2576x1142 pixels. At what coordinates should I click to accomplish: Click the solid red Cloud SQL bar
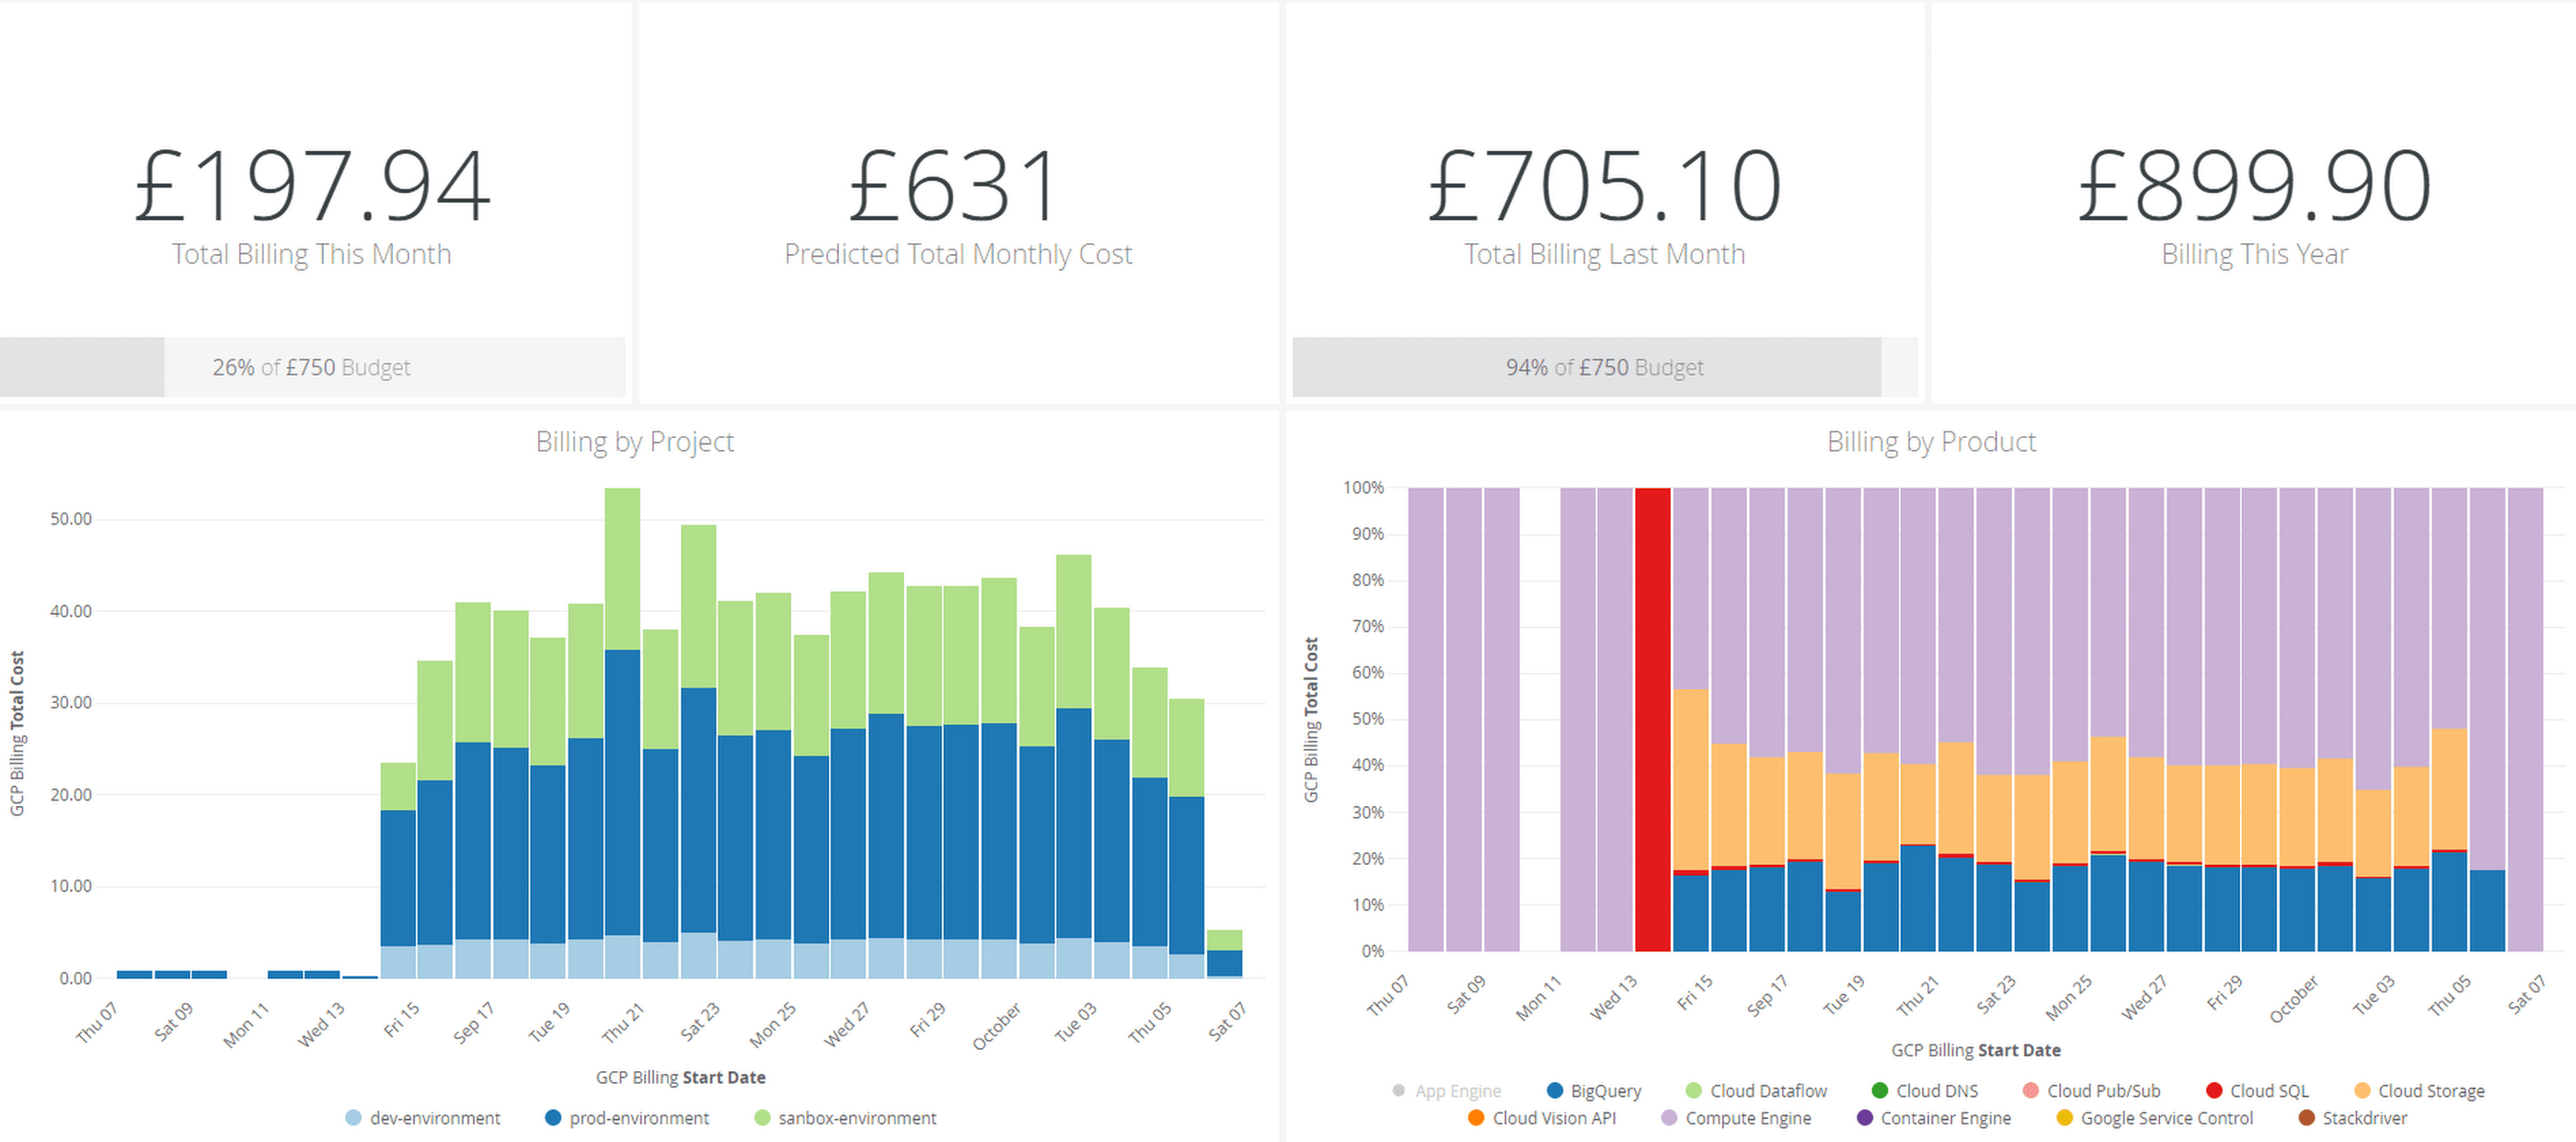click(1652, 719)
